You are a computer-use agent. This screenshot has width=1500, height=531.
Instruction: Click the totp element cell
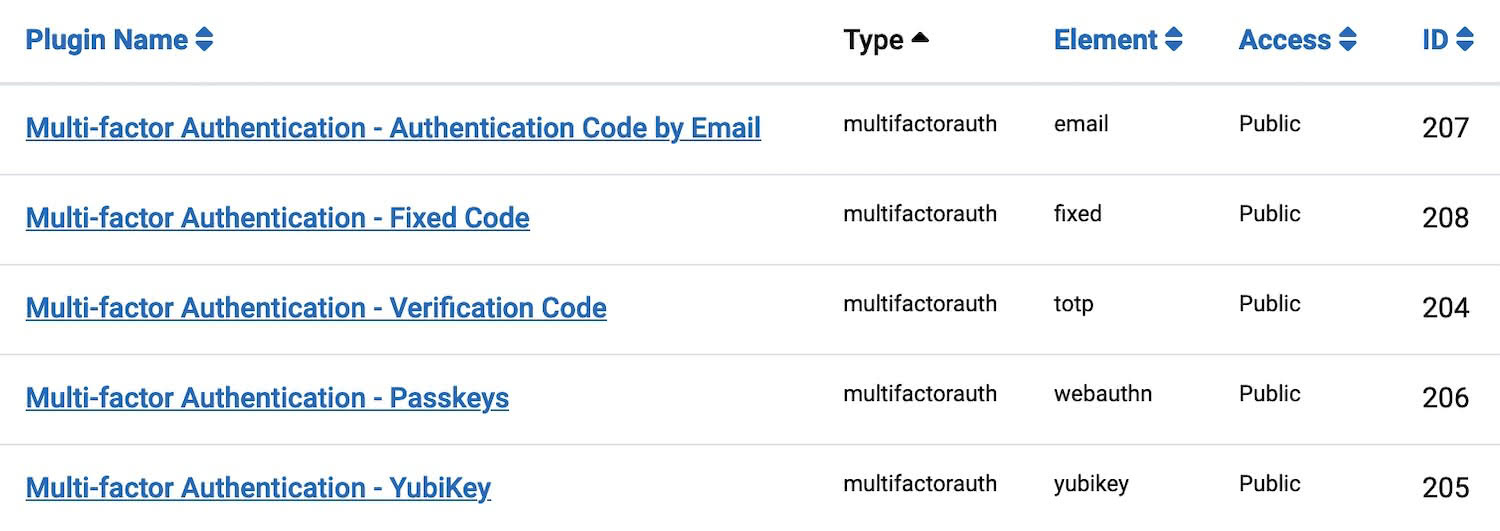(1073, 304)
